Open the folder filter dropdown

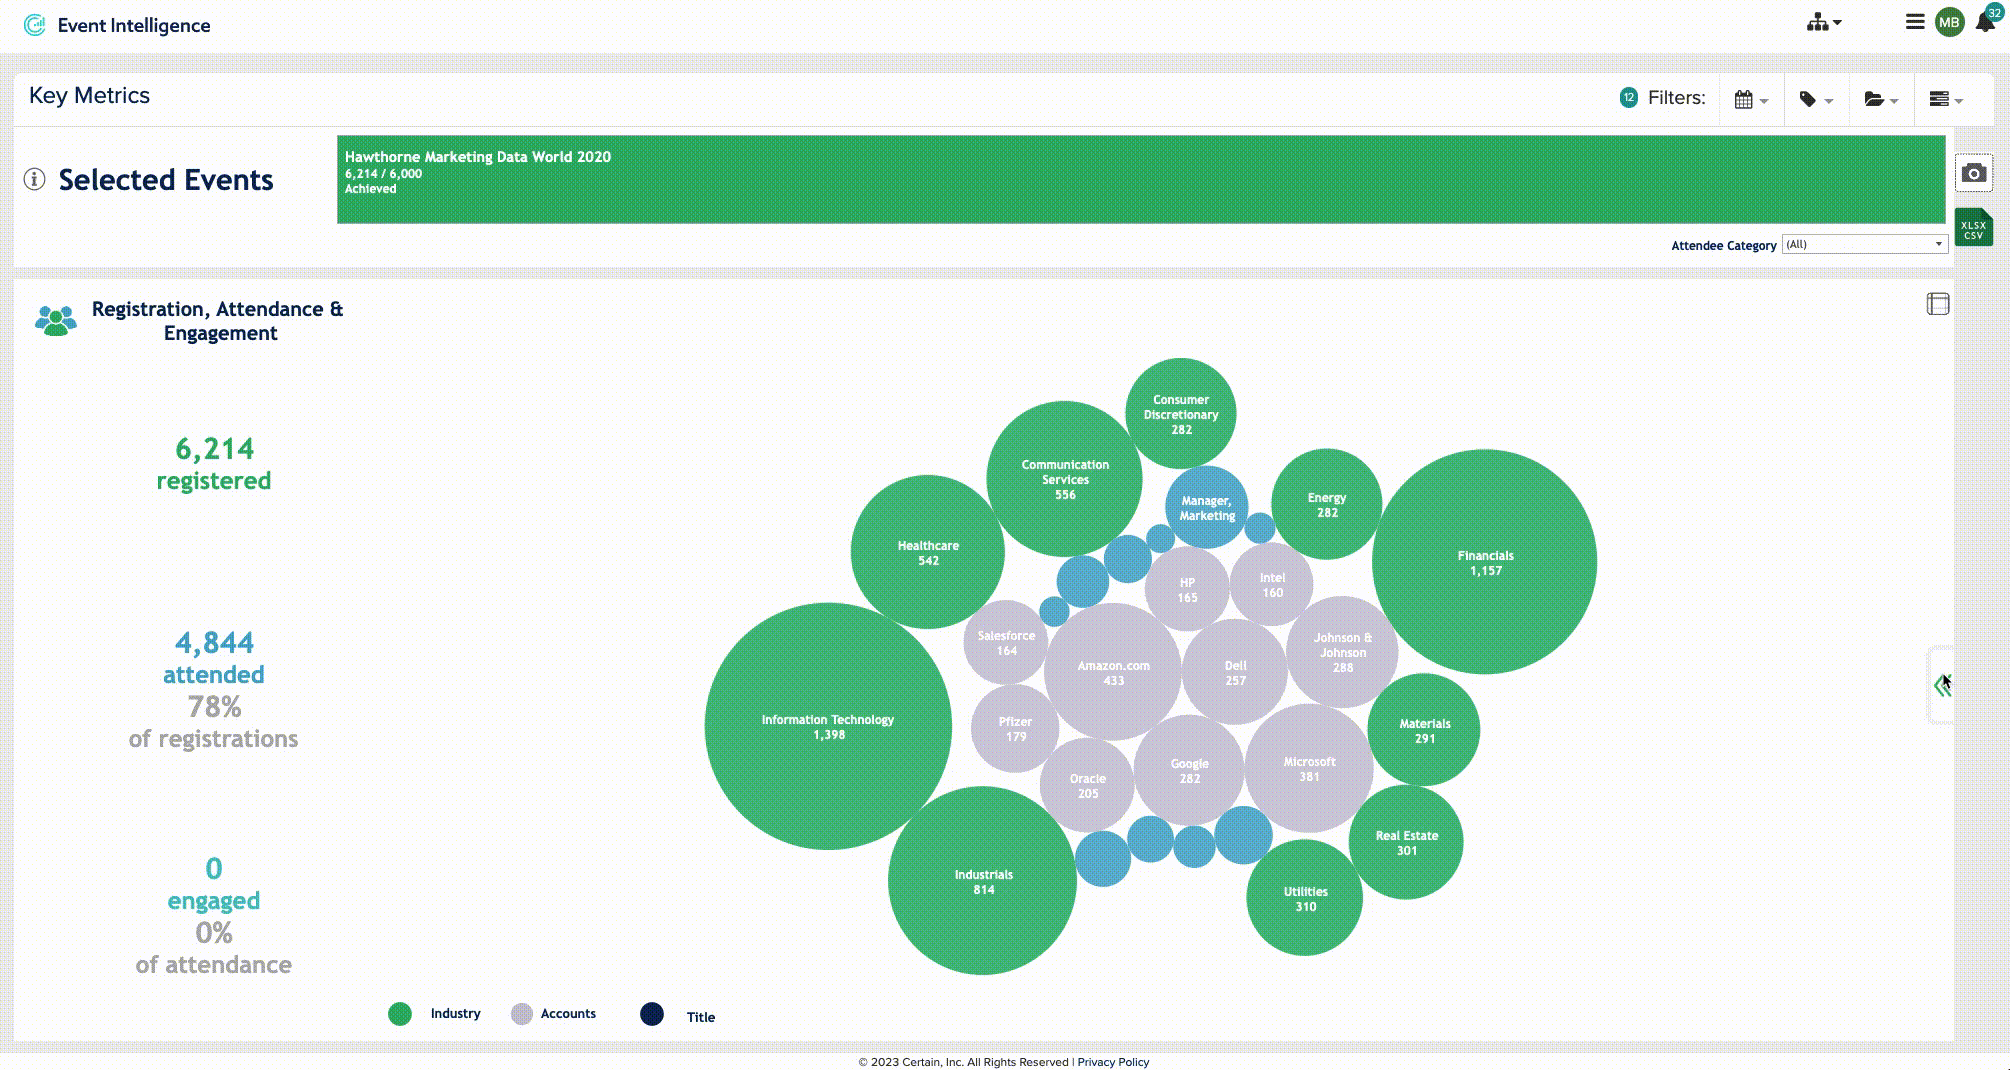coord(1881,99)
